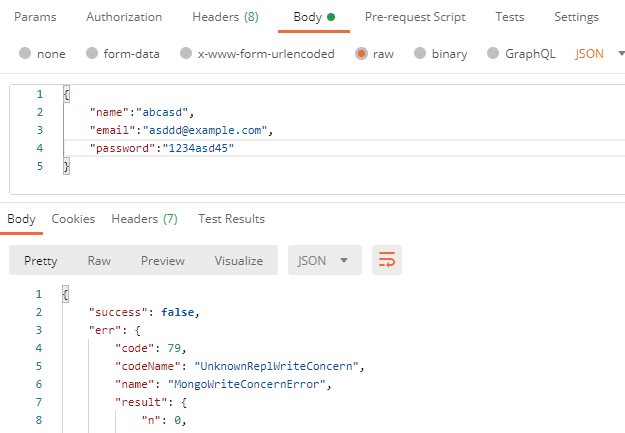Select the form-data radio option
625x433 pixels.
tap(92, 54)
